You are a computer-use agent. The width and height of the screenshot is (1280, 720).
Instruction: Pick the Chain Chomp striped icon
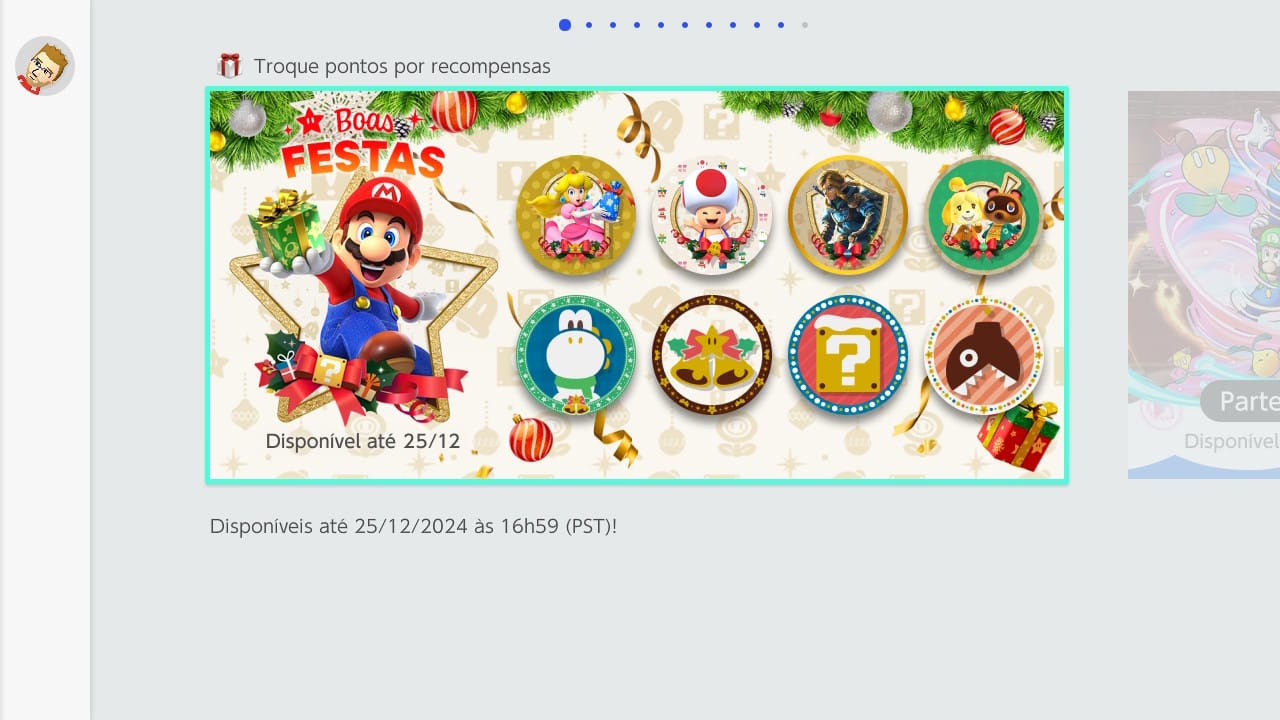coord(984,355)
